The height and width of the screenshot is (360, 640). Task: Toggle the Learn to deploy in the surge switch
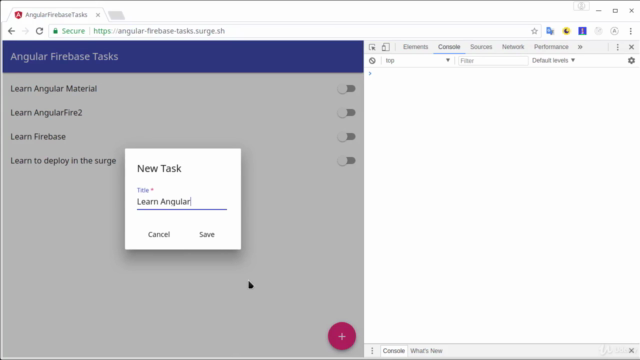coord(347,161)
